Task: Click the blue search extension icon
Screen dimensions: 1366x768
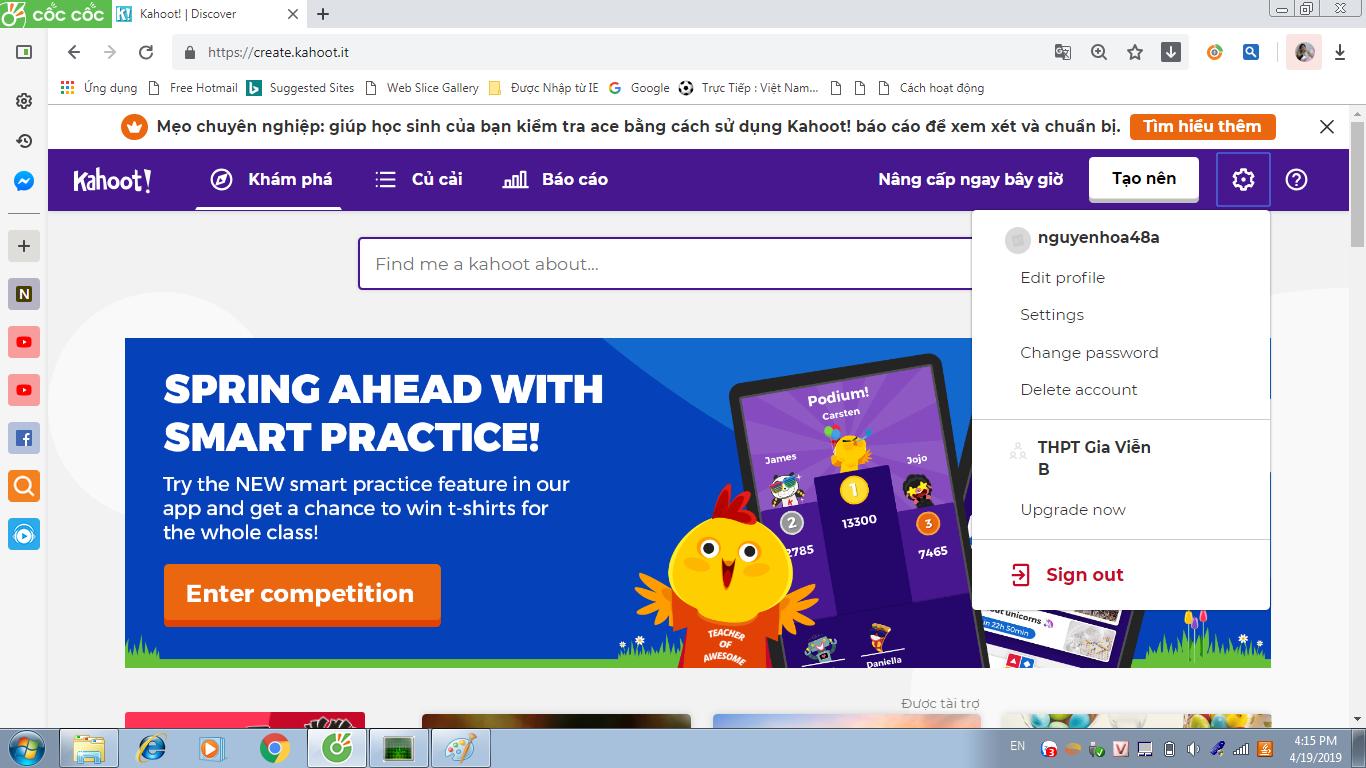Action: [1251, 52]
